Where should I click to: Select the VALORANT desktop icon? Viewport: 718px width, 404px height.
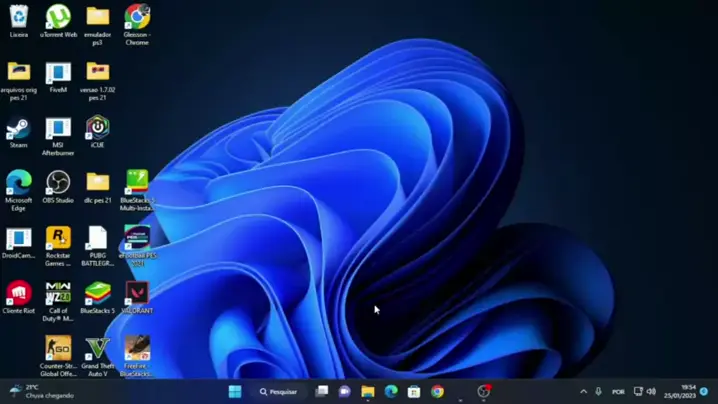[x=137, y=293]
